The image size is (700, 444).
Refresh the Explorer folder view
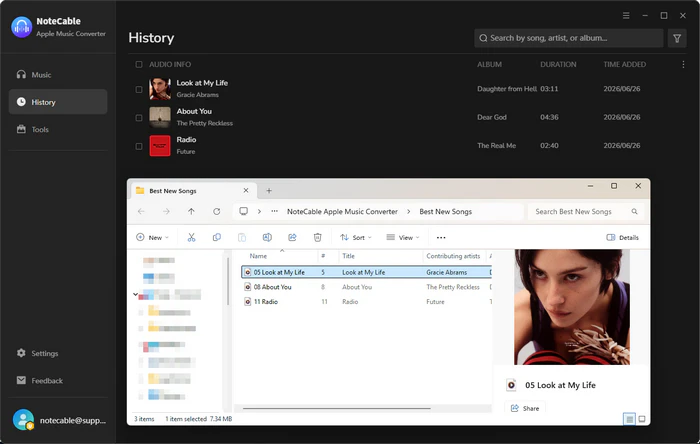point(217,212)
